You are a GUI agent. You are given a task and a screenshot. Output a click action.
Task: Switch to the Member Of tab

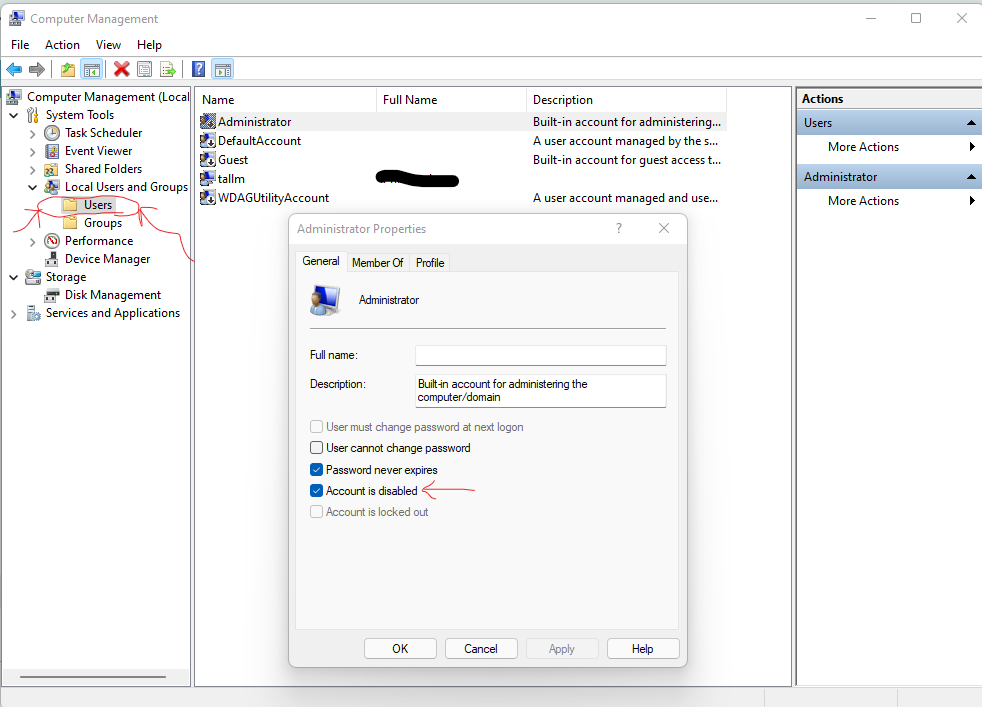tap(377, 262)
